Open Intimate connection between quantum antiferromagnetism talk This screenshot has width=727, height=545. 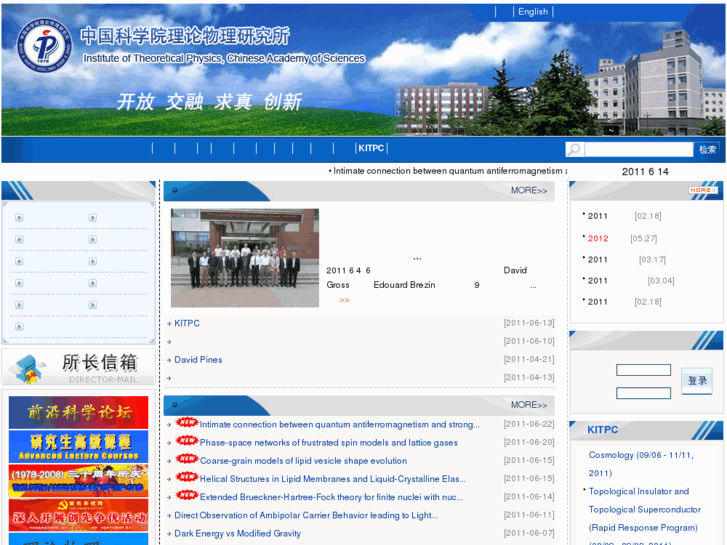coord(339,424)
